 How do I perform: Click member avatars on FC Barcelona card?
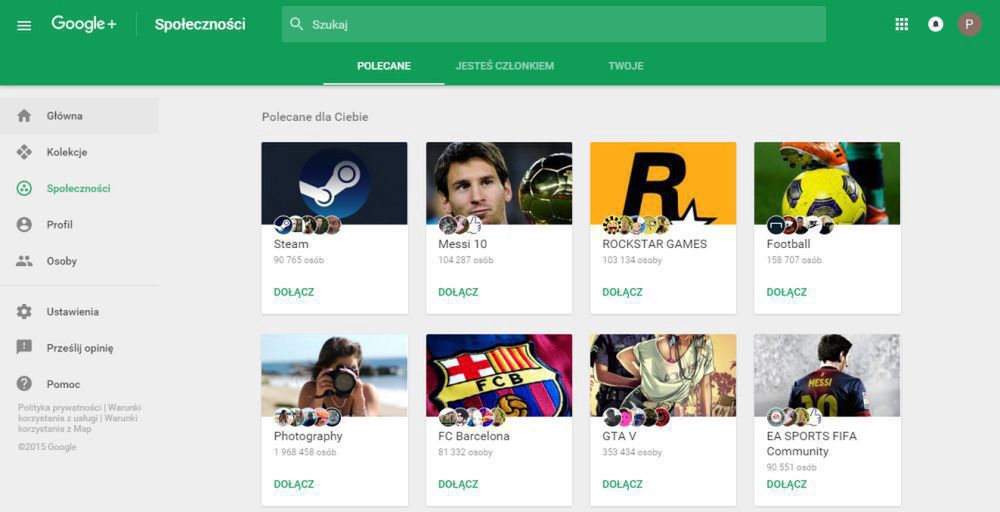pos(472,417)
